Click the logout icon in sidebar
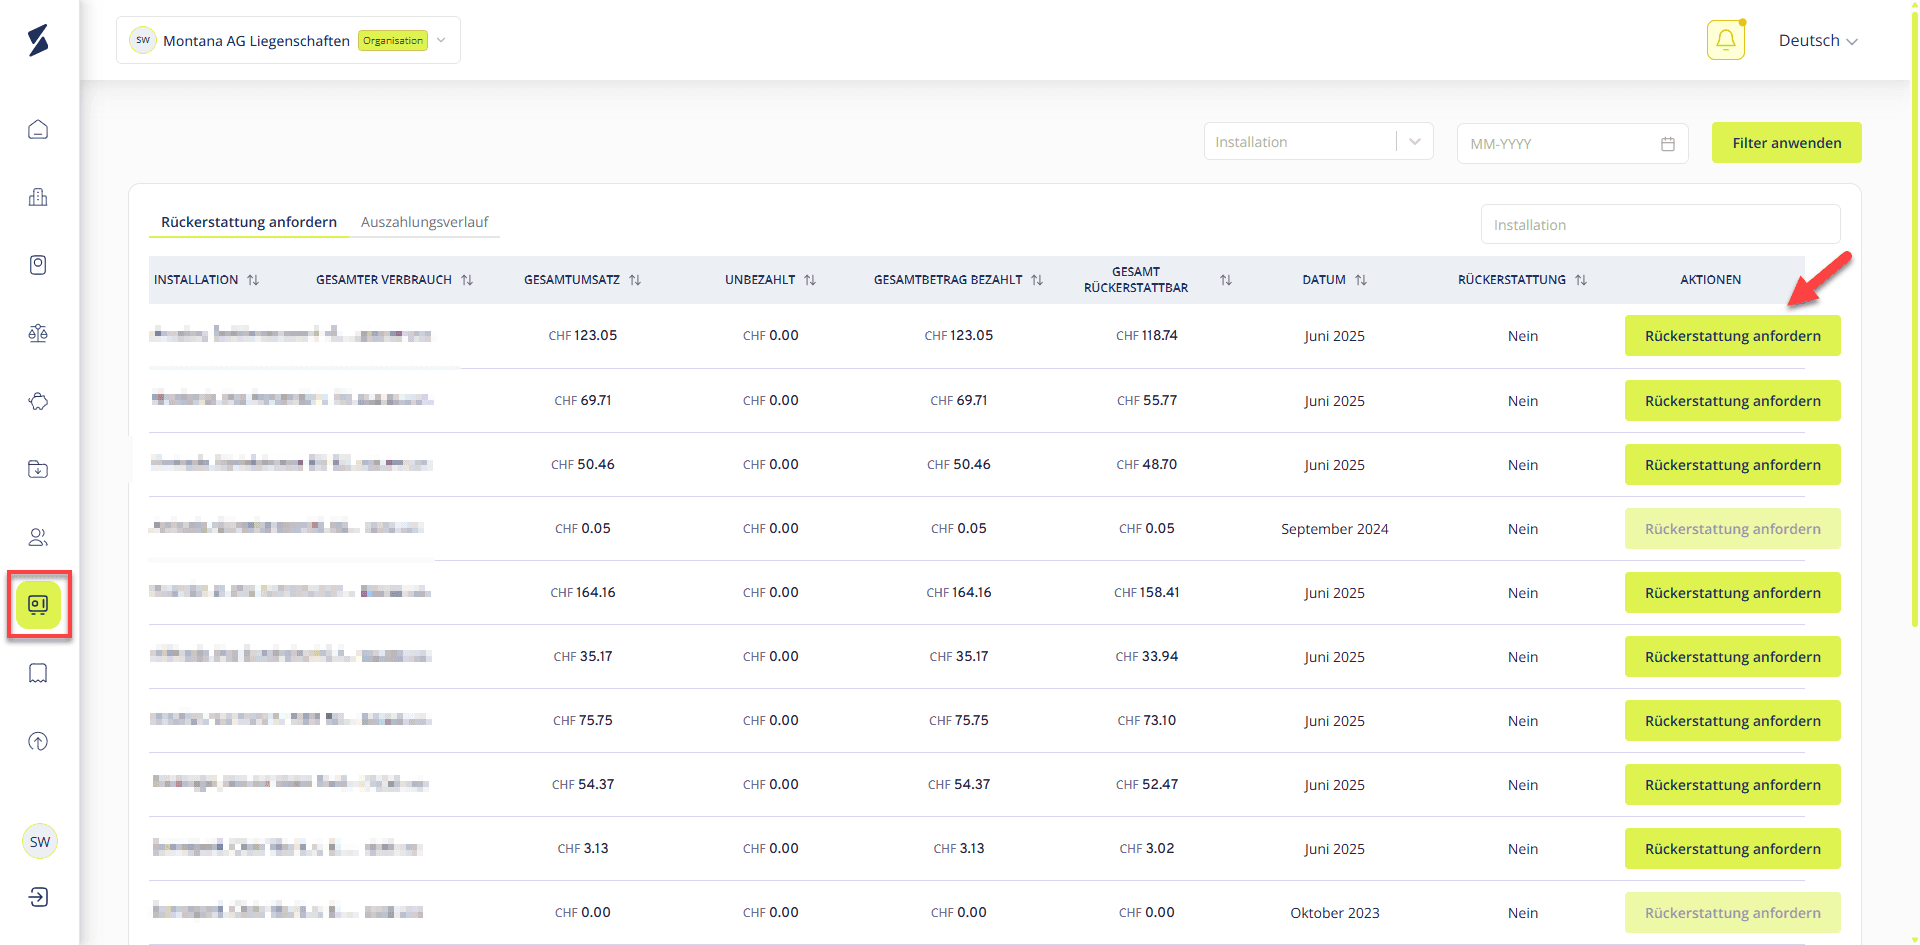The height and width of the screenshot is (945, 1920). click(x=38, y=897)
